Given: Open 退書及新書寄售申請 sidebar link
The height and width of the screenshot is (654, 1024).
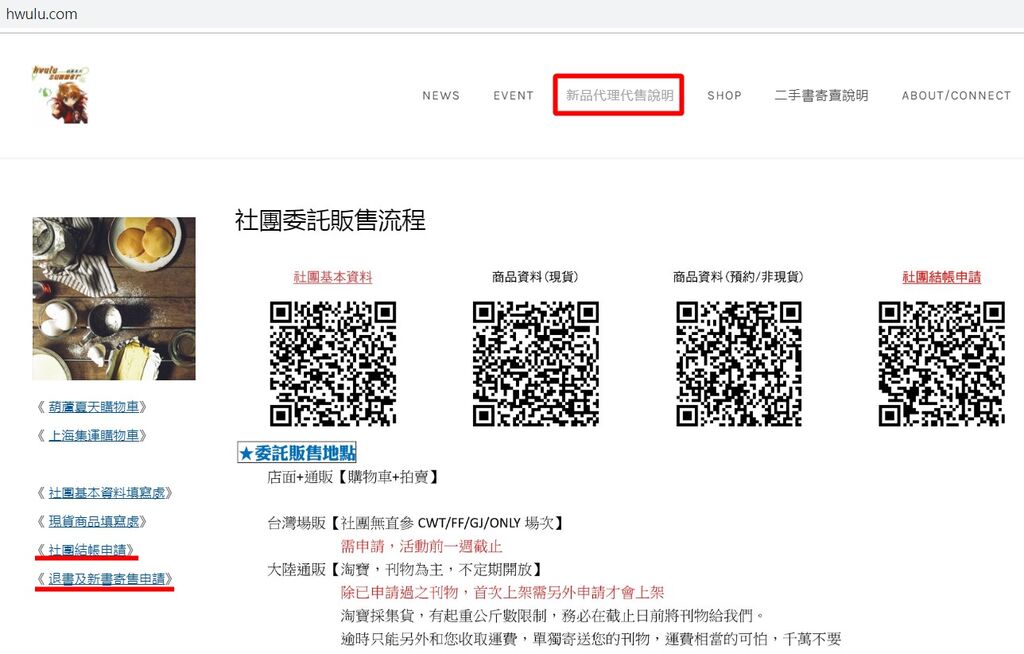Looking at the screenshot, I should (106, 579).
